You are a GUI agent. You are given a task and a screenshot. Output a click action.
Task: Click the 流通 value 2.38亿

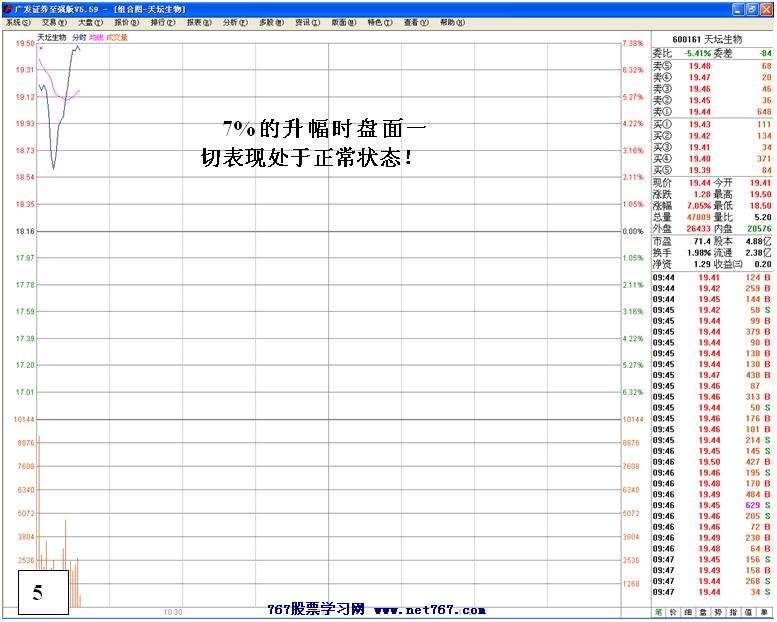coord(759,253)
